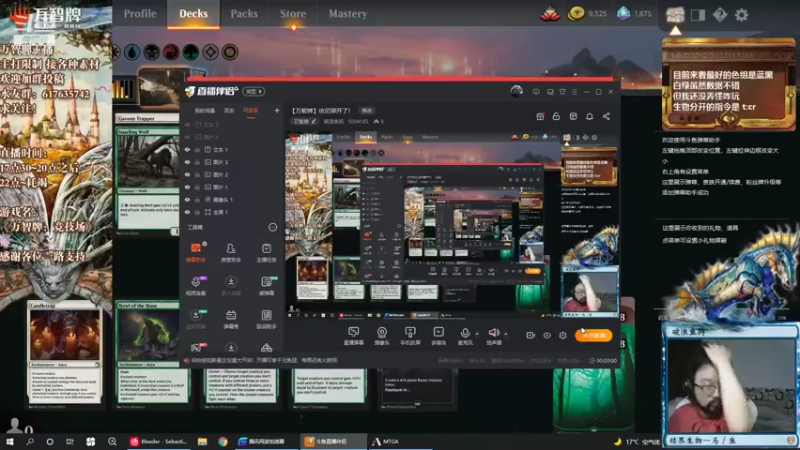Open the 主播任务 tool

pos(266,252)
